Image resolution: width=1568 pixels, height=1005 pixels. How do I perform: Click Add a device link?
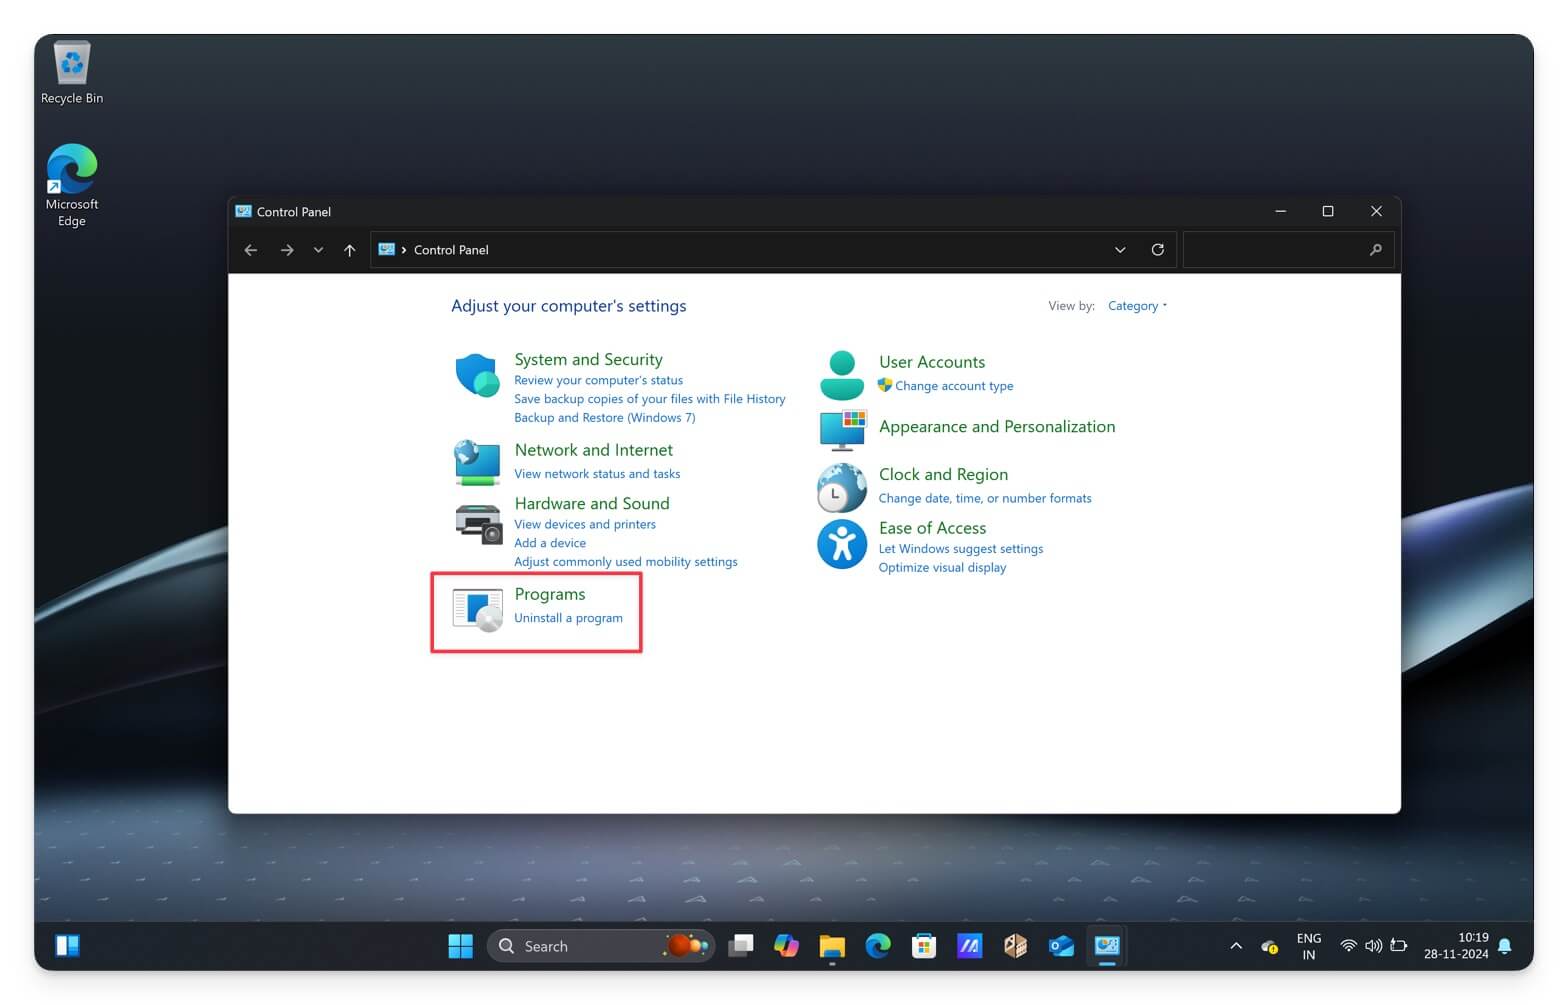[x=550, y=543]
